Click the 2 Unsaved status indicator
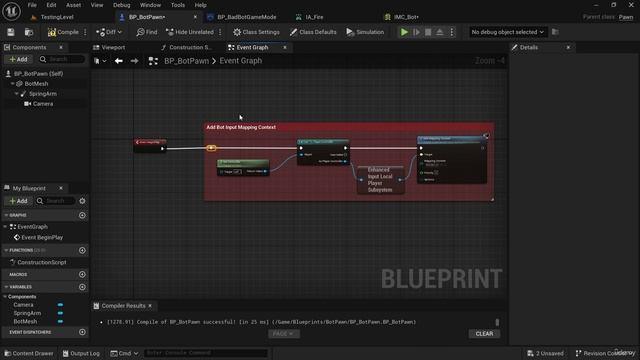The width and height of the screenshot is (640, 360). 545,353
